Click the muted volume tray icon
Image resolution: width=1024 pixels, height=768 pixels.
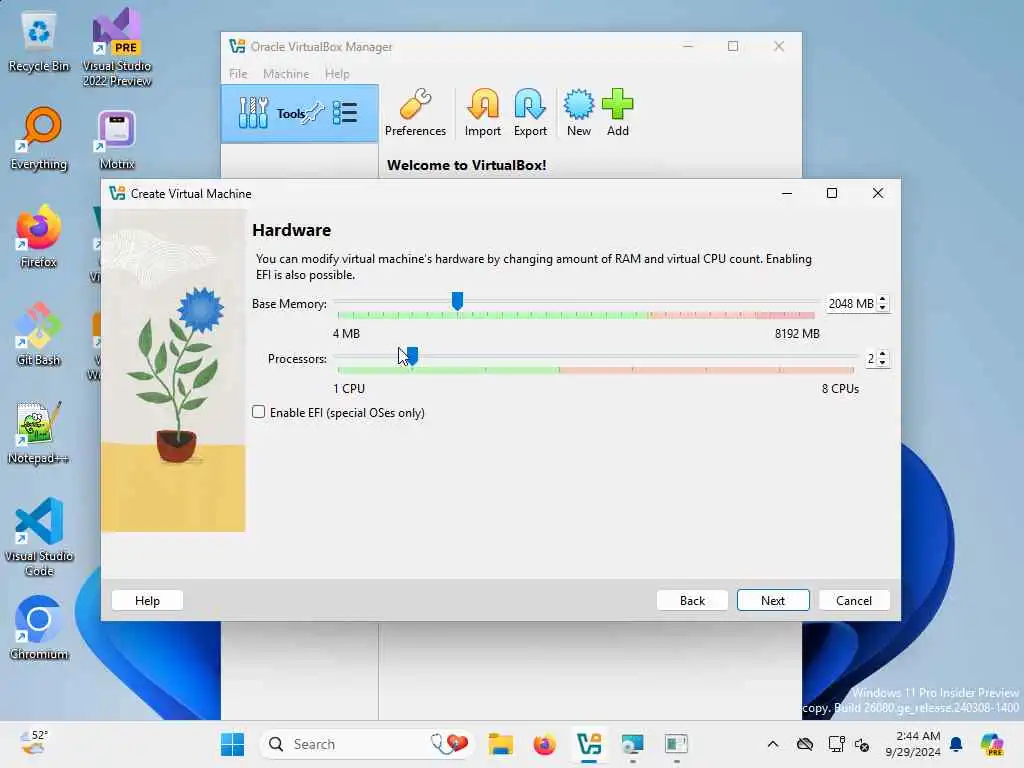point(862,744)
